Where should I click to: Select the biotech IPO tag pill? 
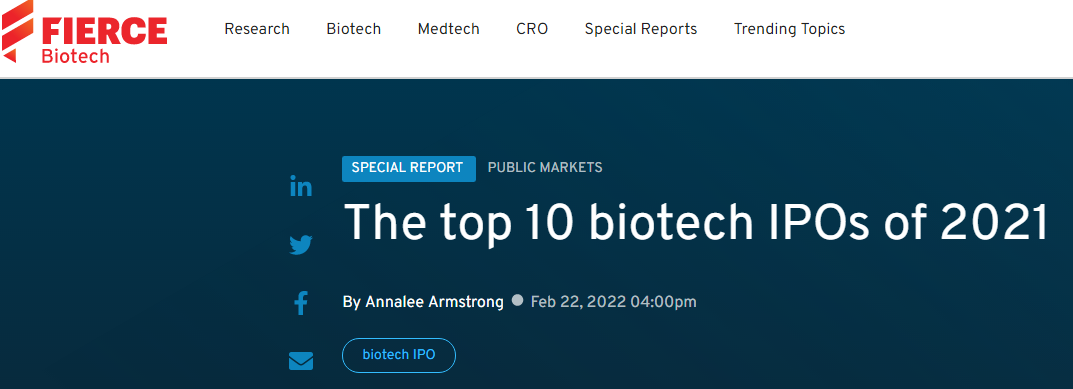(399, 355)
